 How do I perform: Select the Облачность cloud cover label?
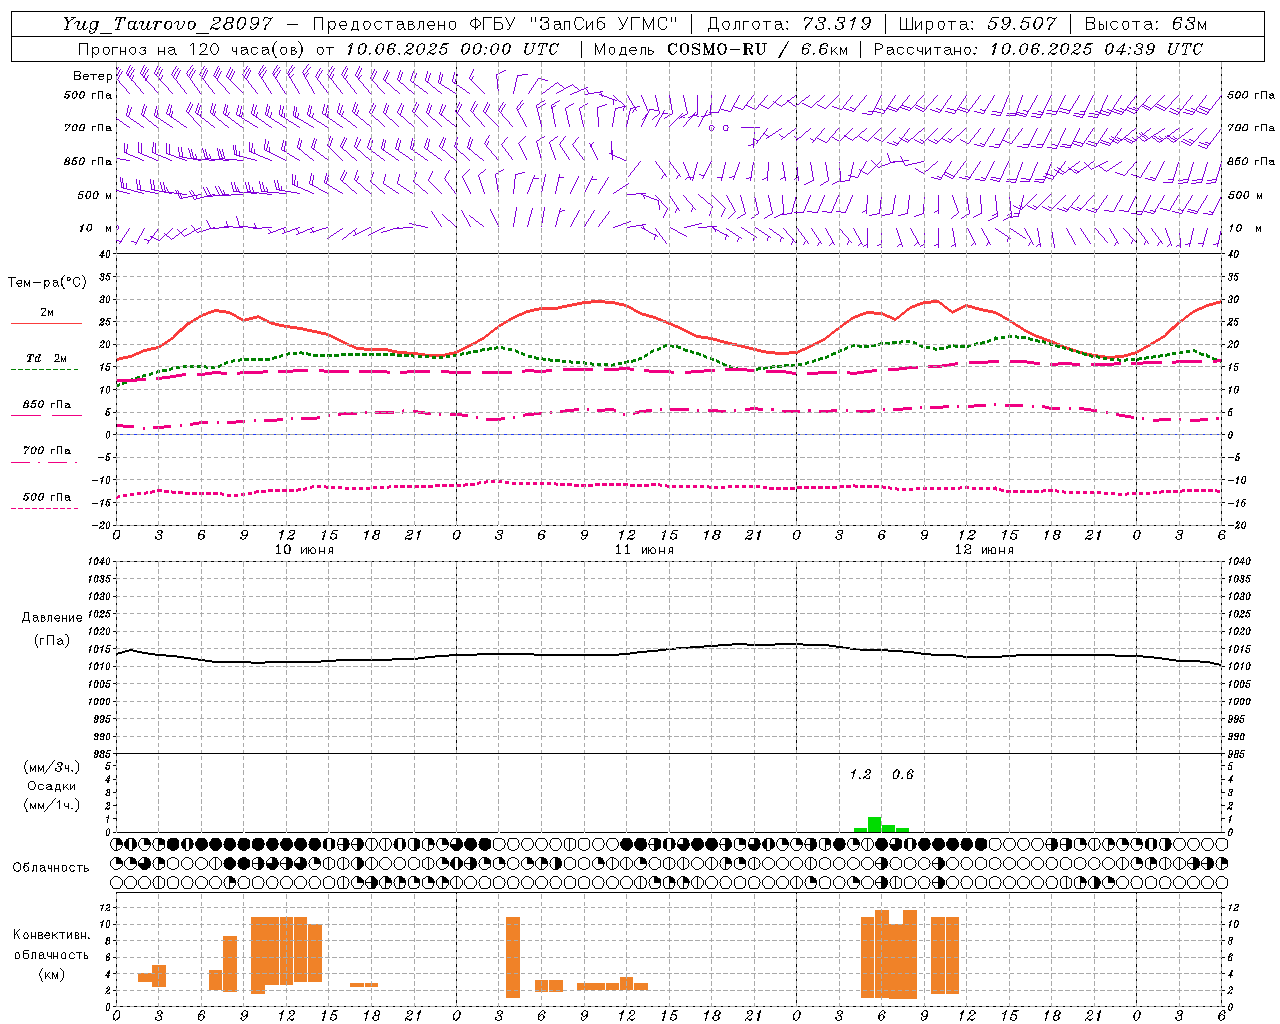tap(51, 868)
